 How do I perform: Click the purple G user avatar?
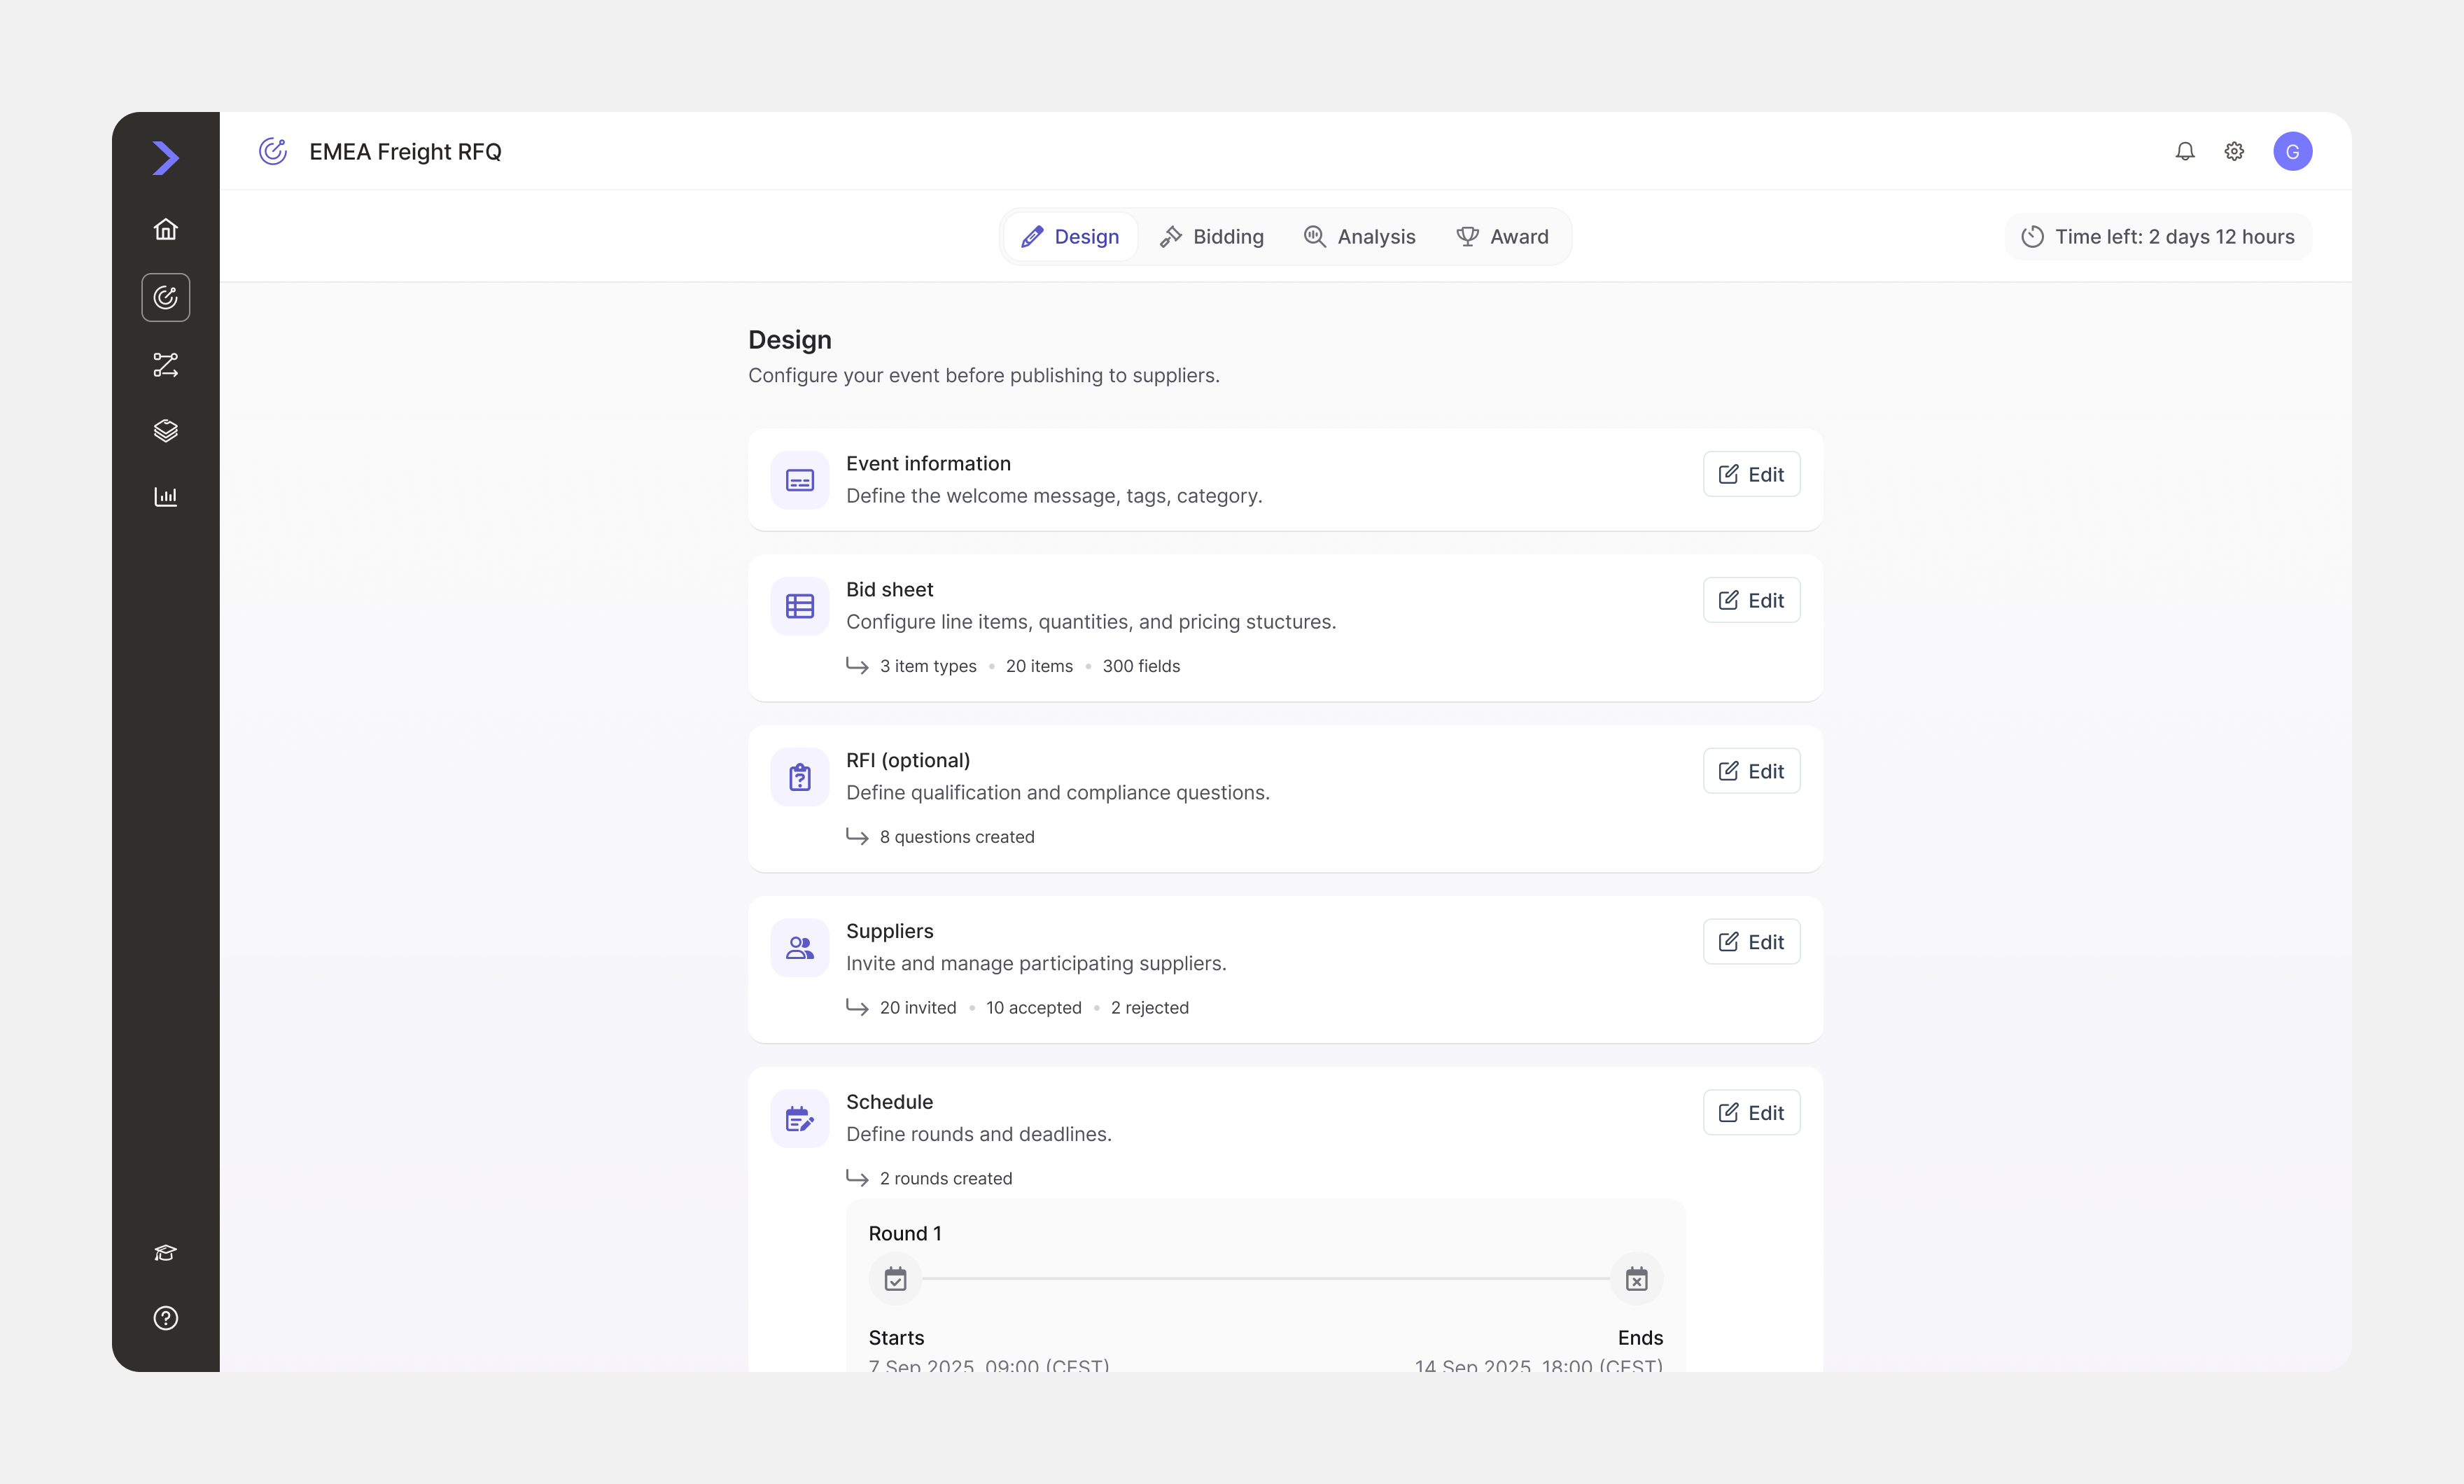(x=2292, y=151)
